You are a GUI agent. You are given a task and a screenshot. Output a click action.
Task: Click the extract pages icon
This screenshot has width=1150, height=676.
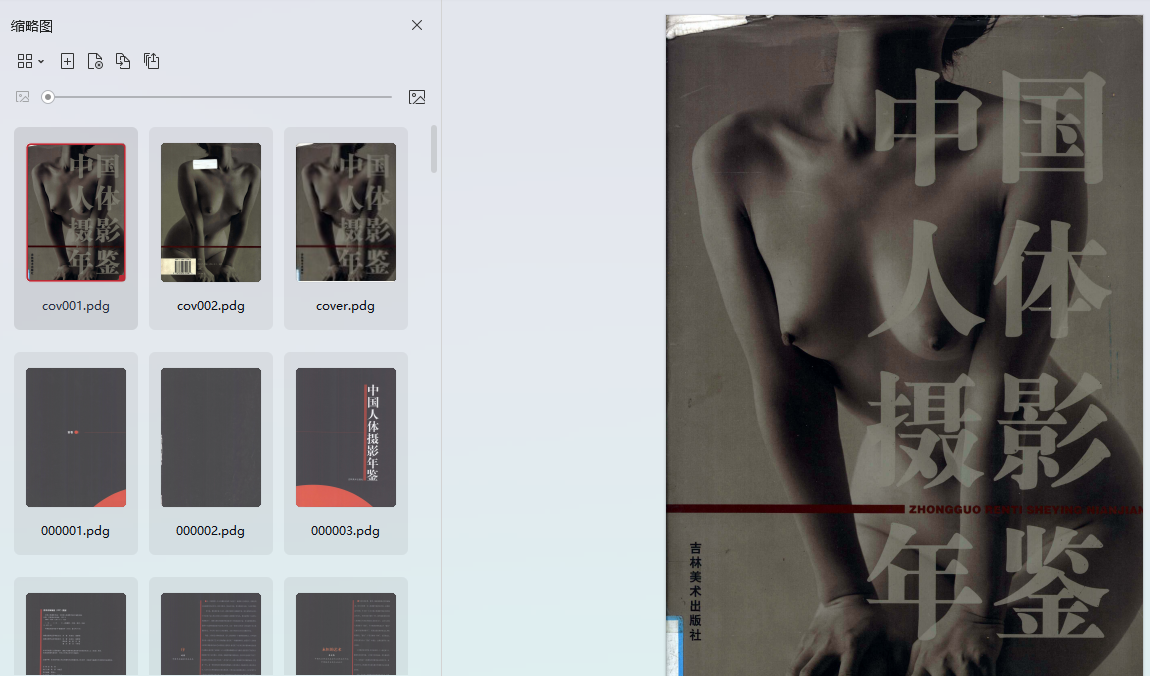click(x=151, y=61)
